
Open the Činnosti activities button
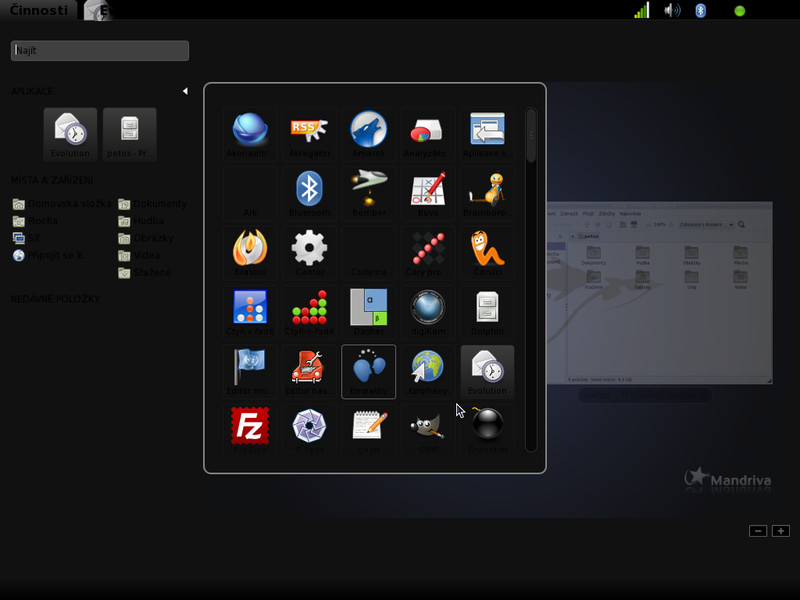point(38,10)
